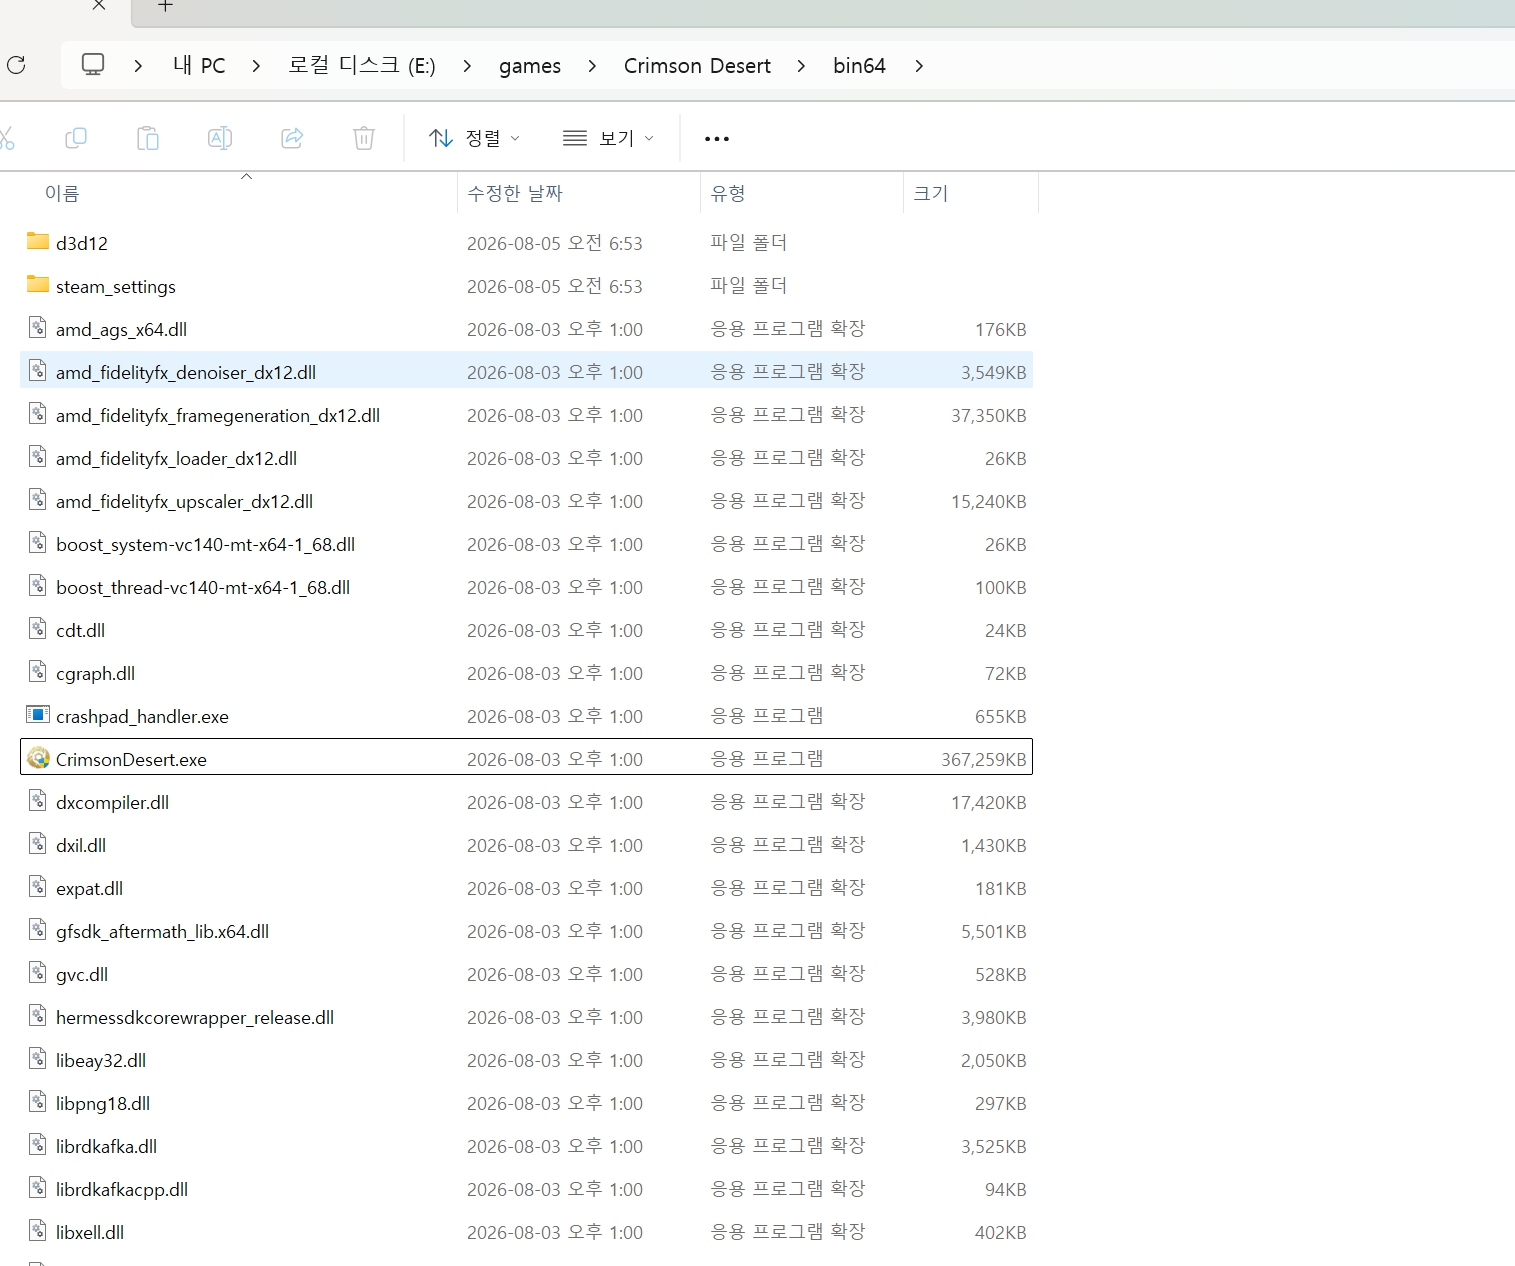This screenshot has width=1515, height=1266.
Task: Select amd_fidelityfx_denoiser_dx12.dll file name
Action: click(x=186, y=373)
